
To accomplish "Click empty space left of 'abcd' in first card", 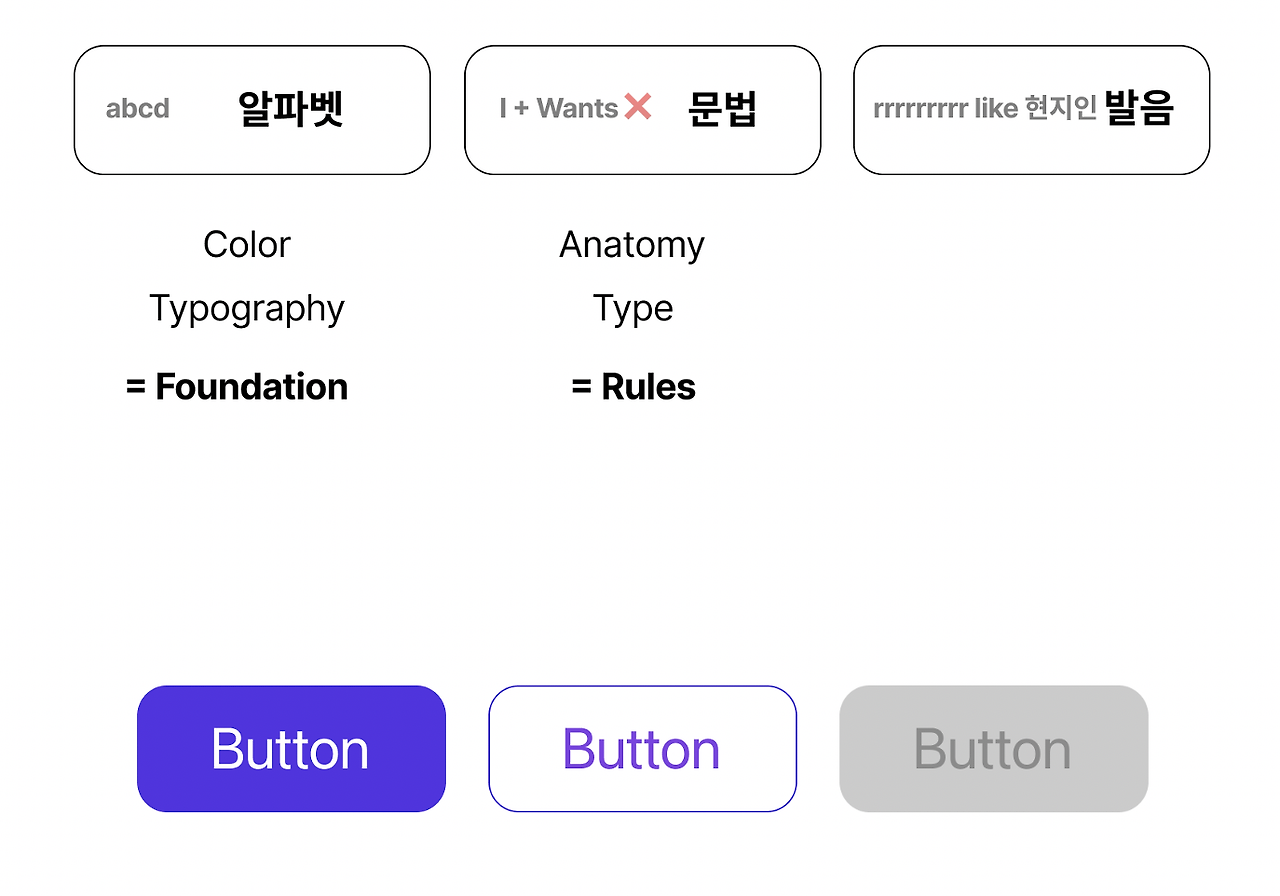I will 90,109.
